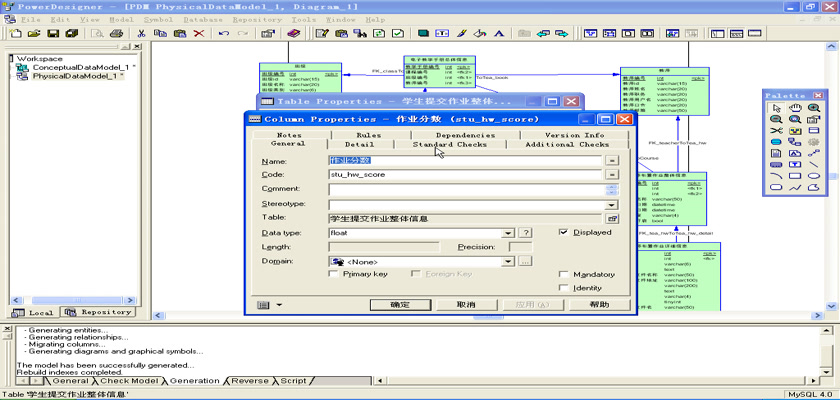
Task: Click the 确定 (OK) button
Action: pos(400,305)
